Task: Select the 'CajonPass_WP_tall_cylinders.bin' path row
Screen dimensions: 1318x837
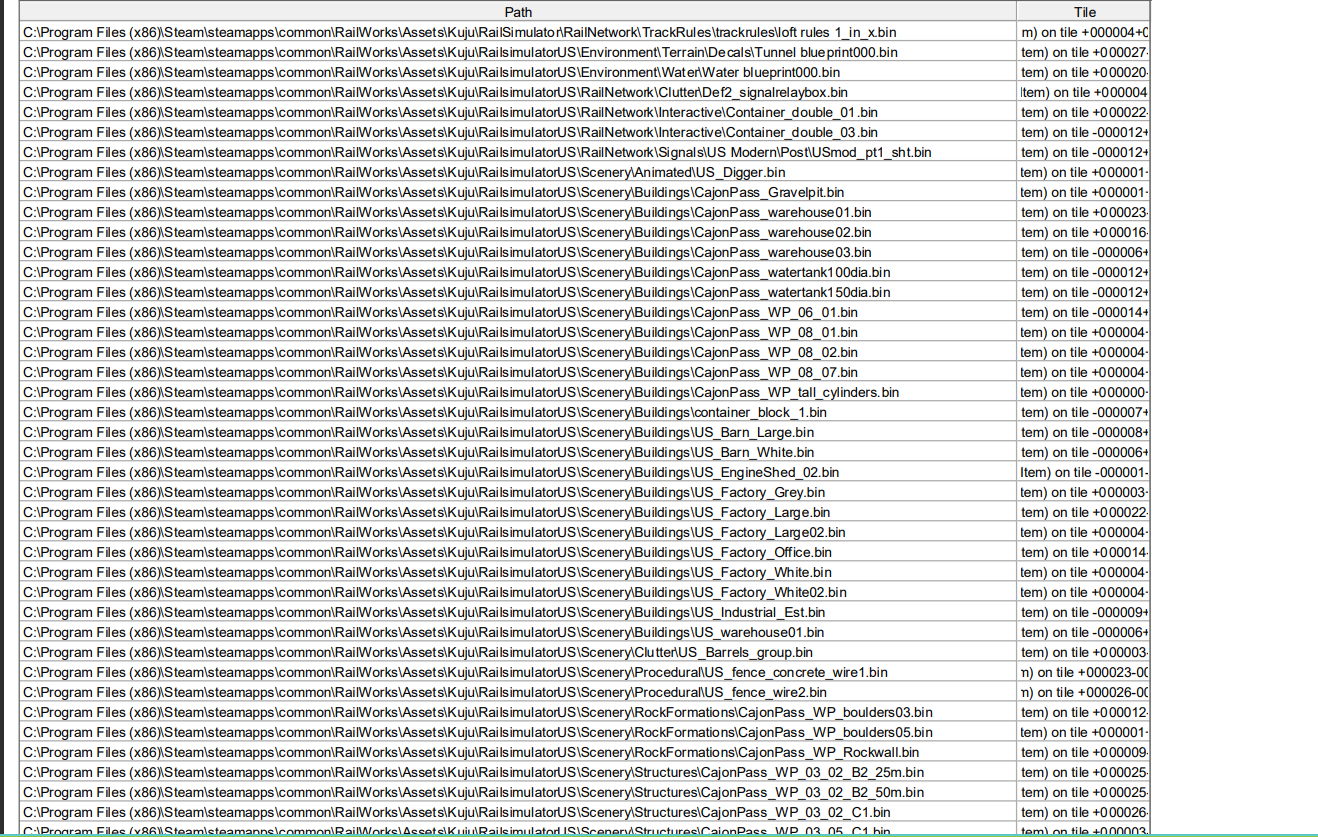Action: point(518,392)
